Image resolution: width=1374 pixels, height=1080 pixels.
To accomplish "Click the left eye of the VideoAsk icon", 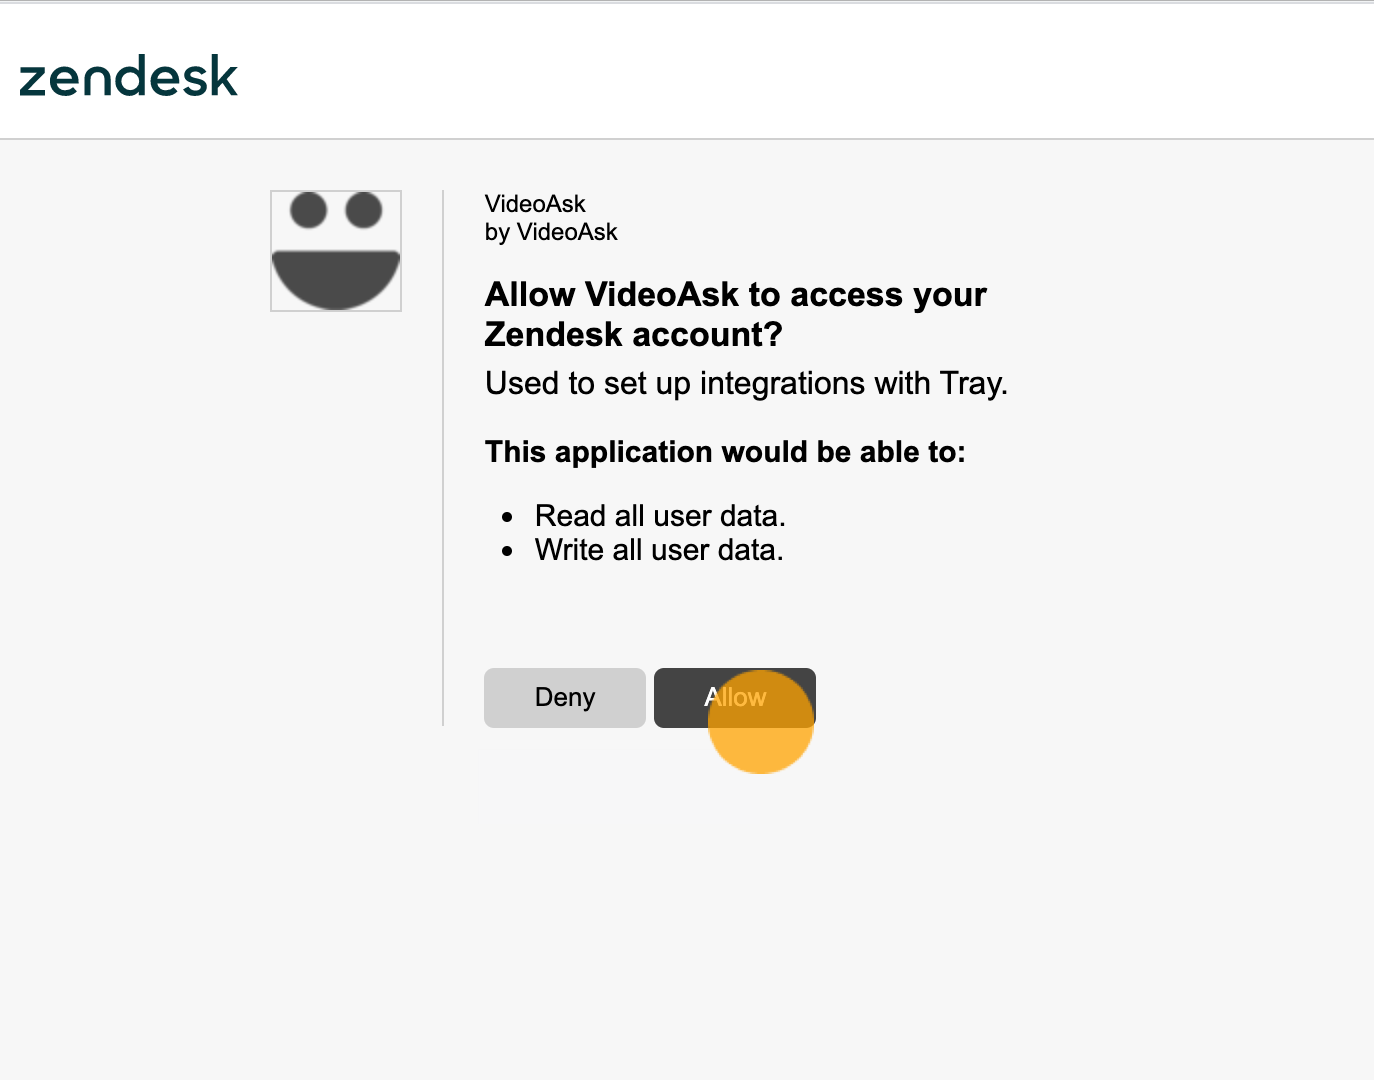I will tap(308, 210).
